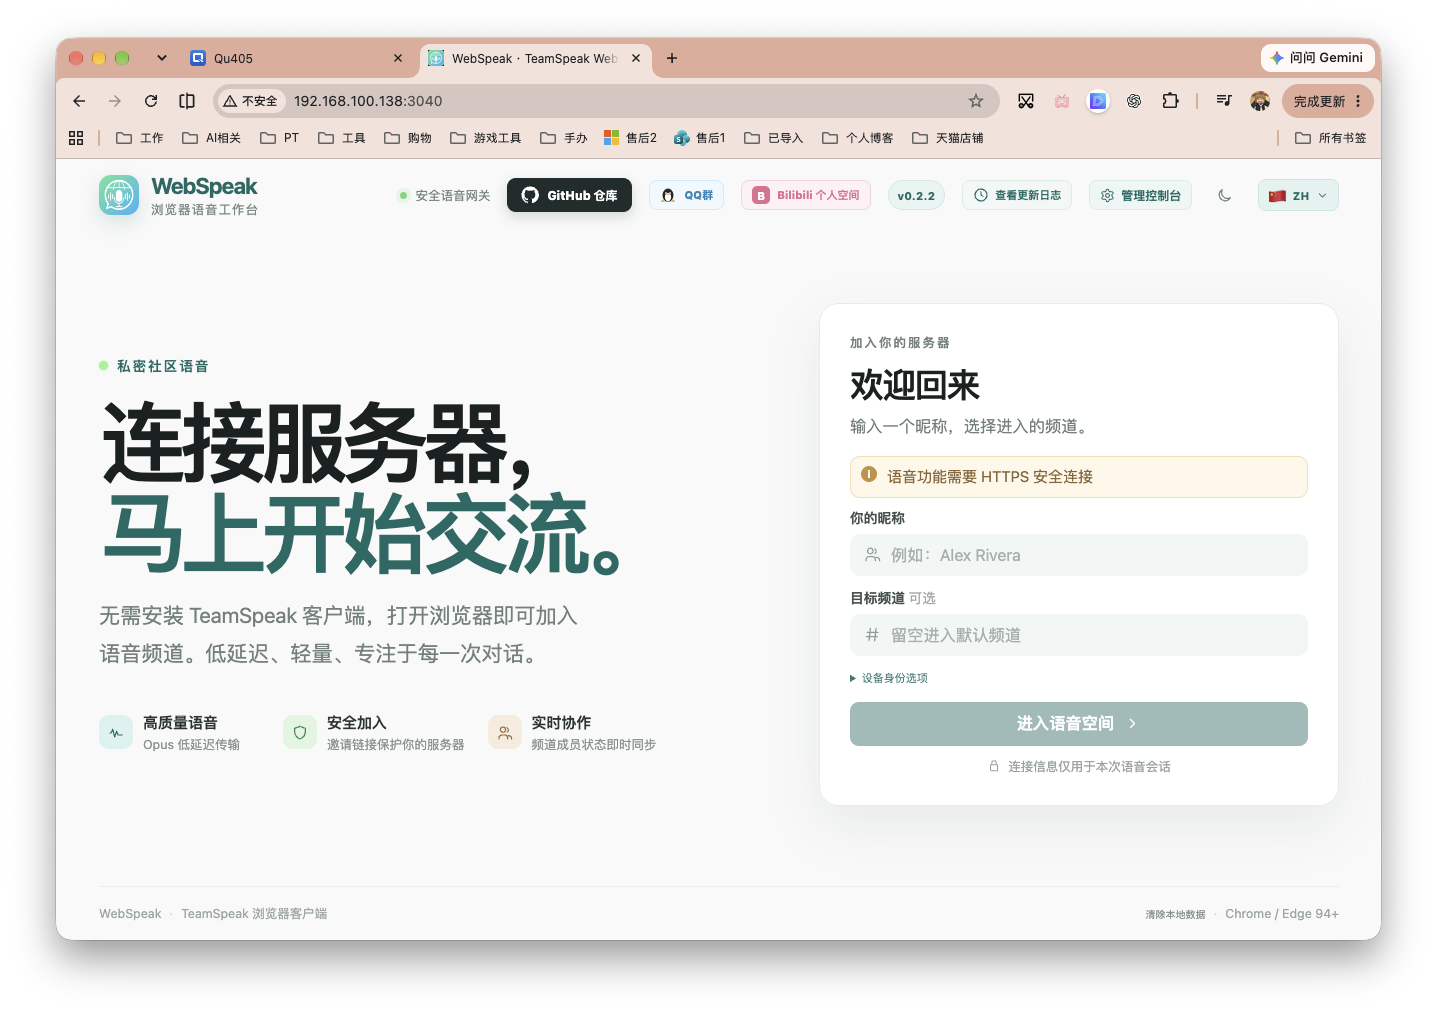
Task: Click the 安全加入 shield icon
Action: pyautogui.click(x=300, y=732)
